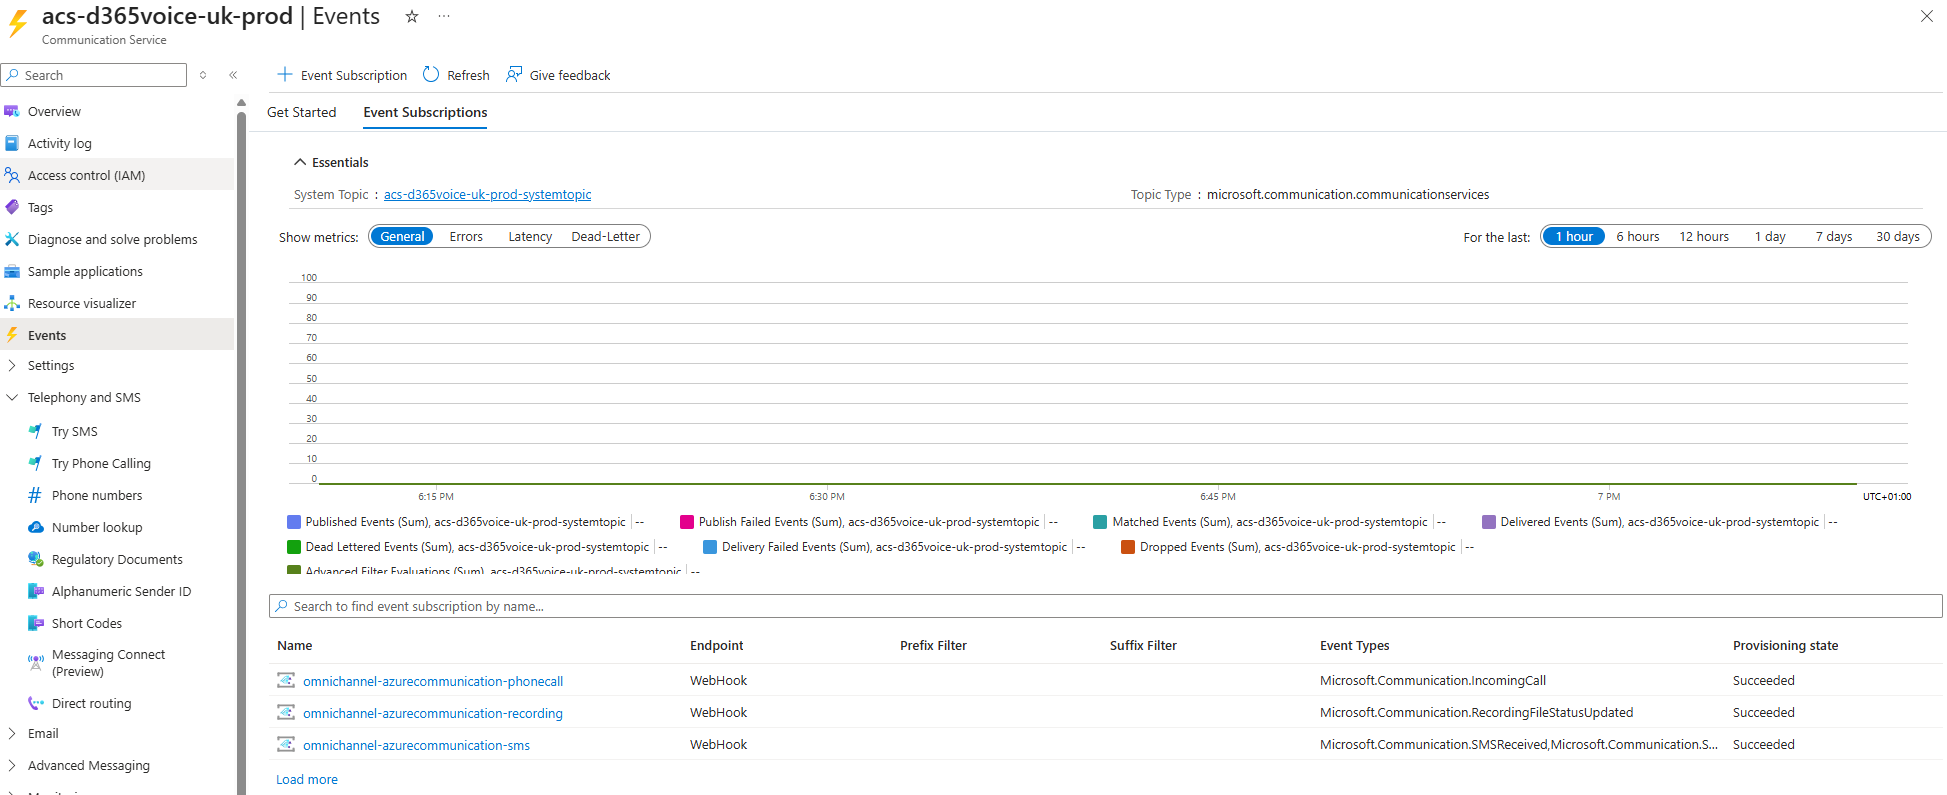Click the Number lookup icon
Image resolution: width=1947 pixels, height=795 pixels.
(36, 527)
